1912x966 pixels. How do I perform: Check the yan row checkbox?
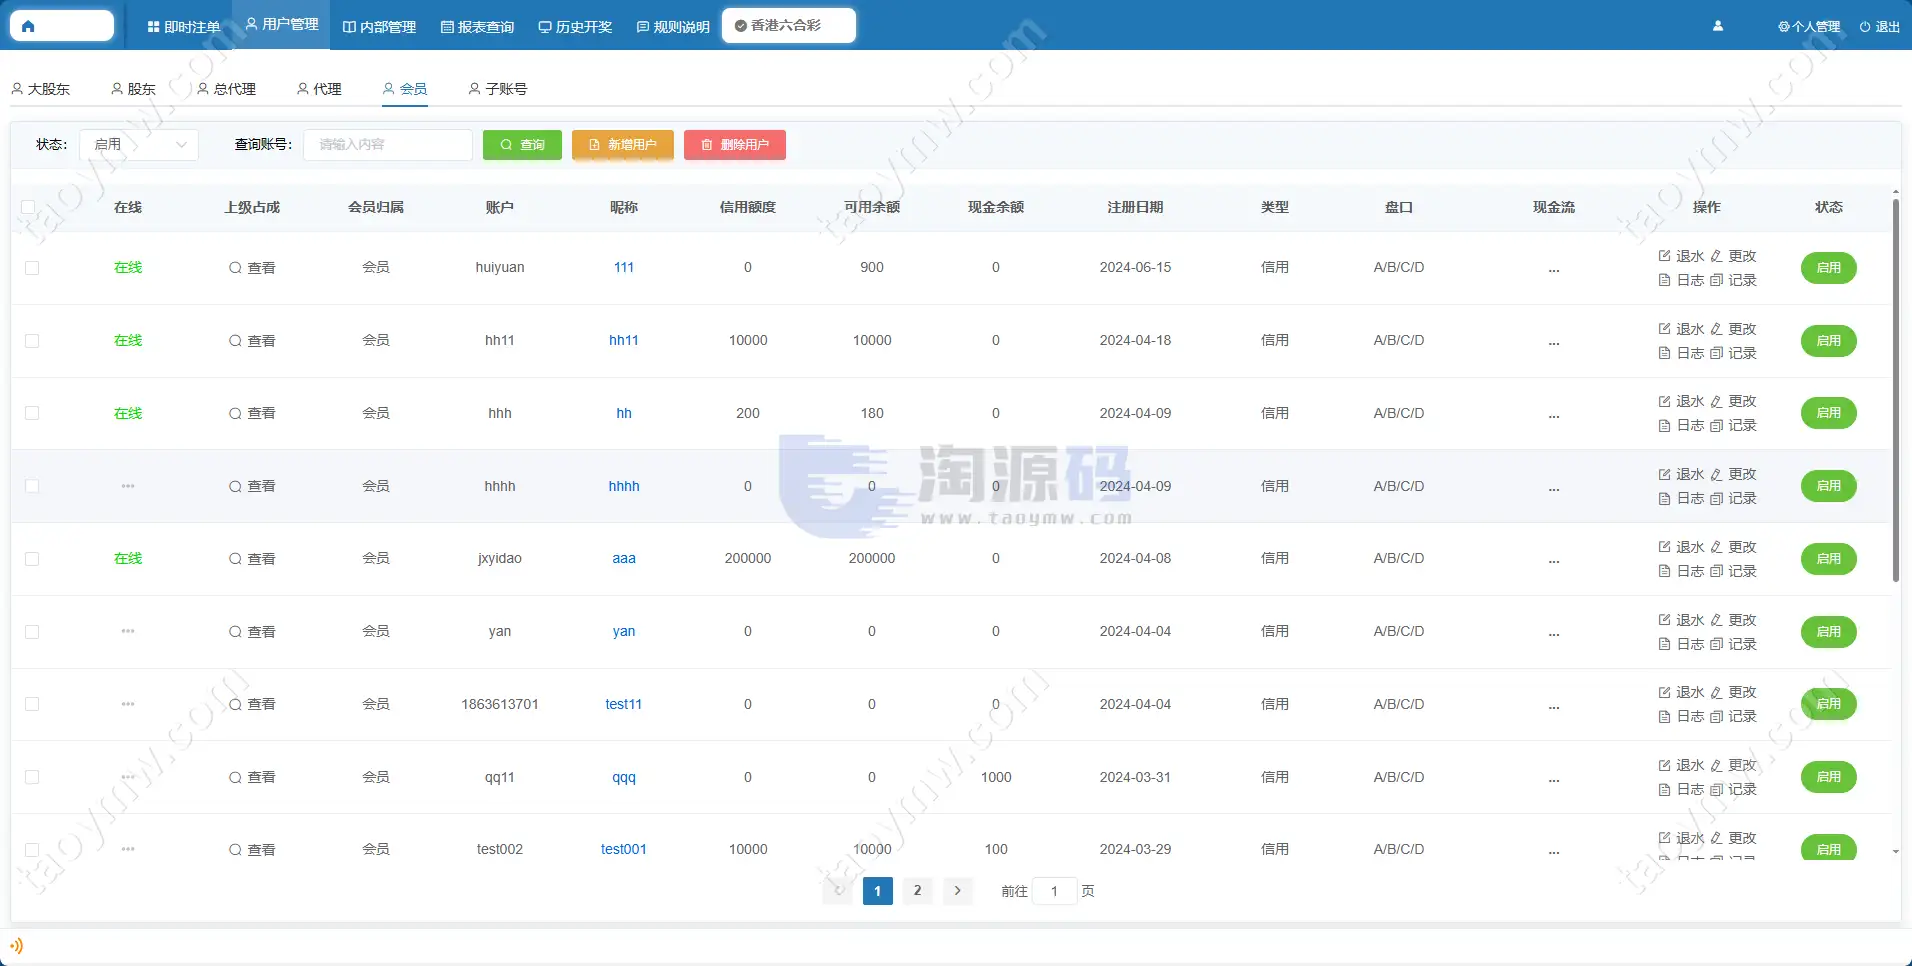point(32,632)
